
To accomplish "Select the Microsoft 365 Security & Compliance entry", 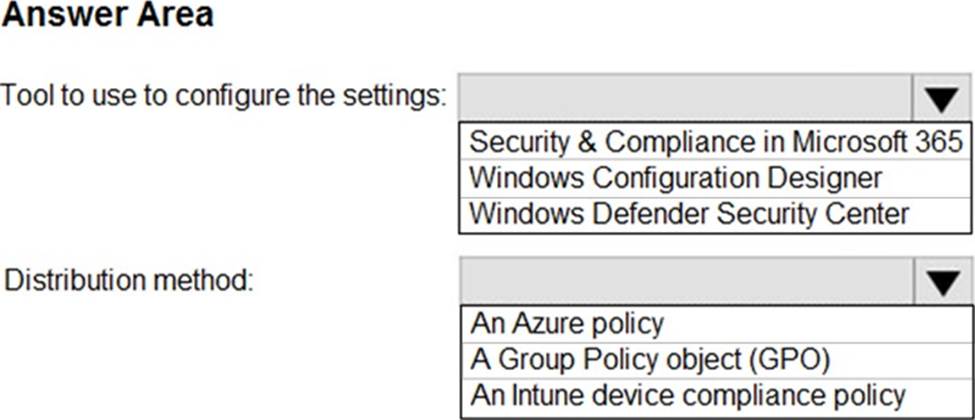I will 715,141.
